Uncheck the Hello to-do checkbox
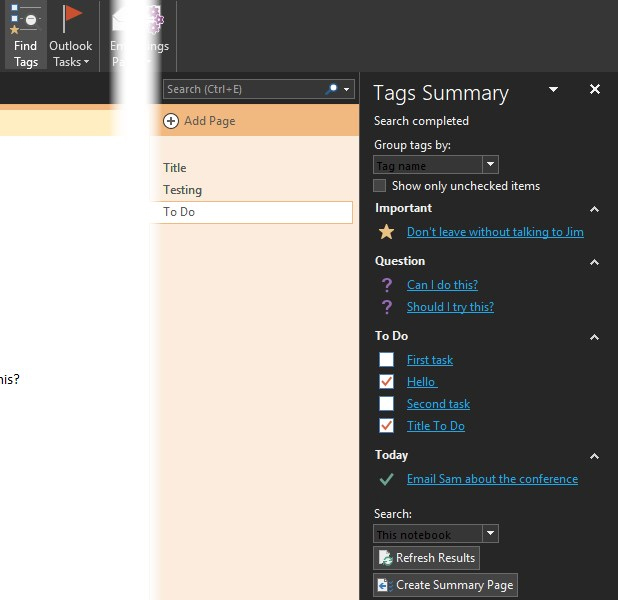This screenshot has width=618, height=600. [x=387, y=382]
